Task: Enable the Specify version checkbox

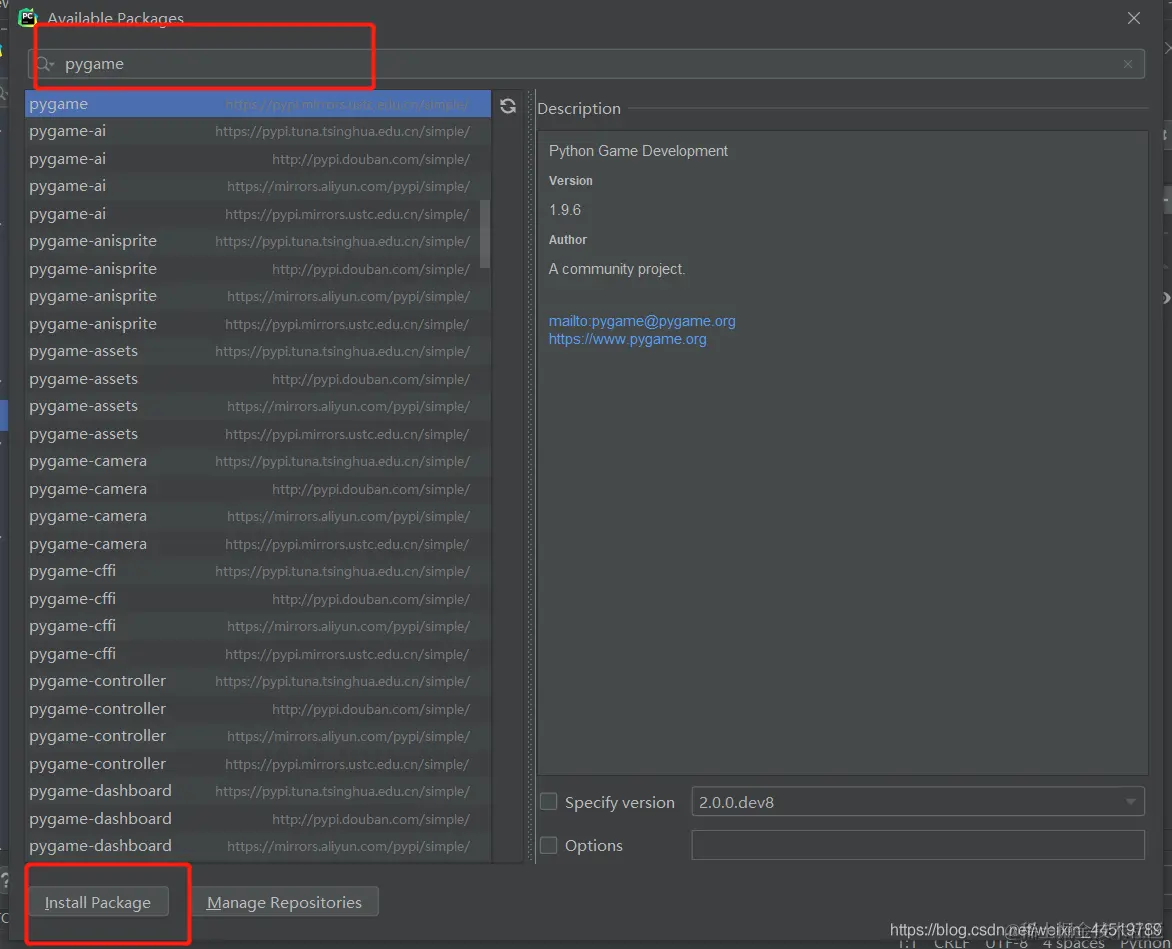Action: (x=549, y=802)
